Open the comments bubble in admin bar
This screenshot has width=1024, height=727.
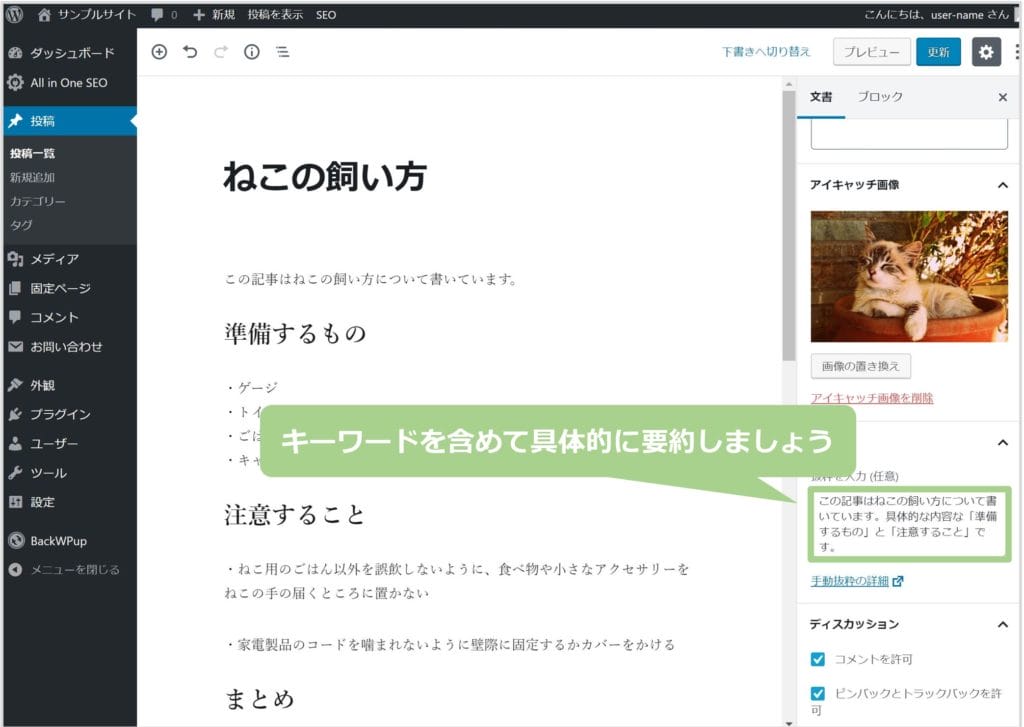tap(163, 15)
